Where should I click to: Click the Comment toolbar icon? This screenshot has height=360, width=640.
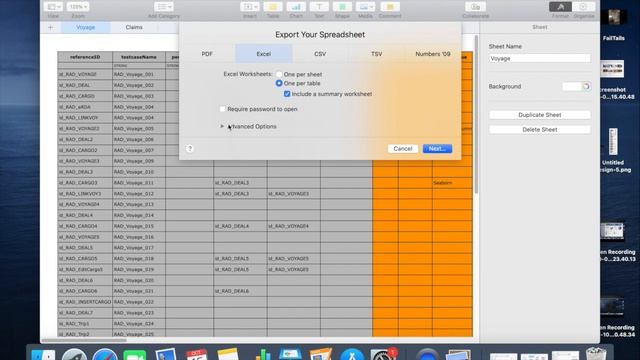(390, 7)
